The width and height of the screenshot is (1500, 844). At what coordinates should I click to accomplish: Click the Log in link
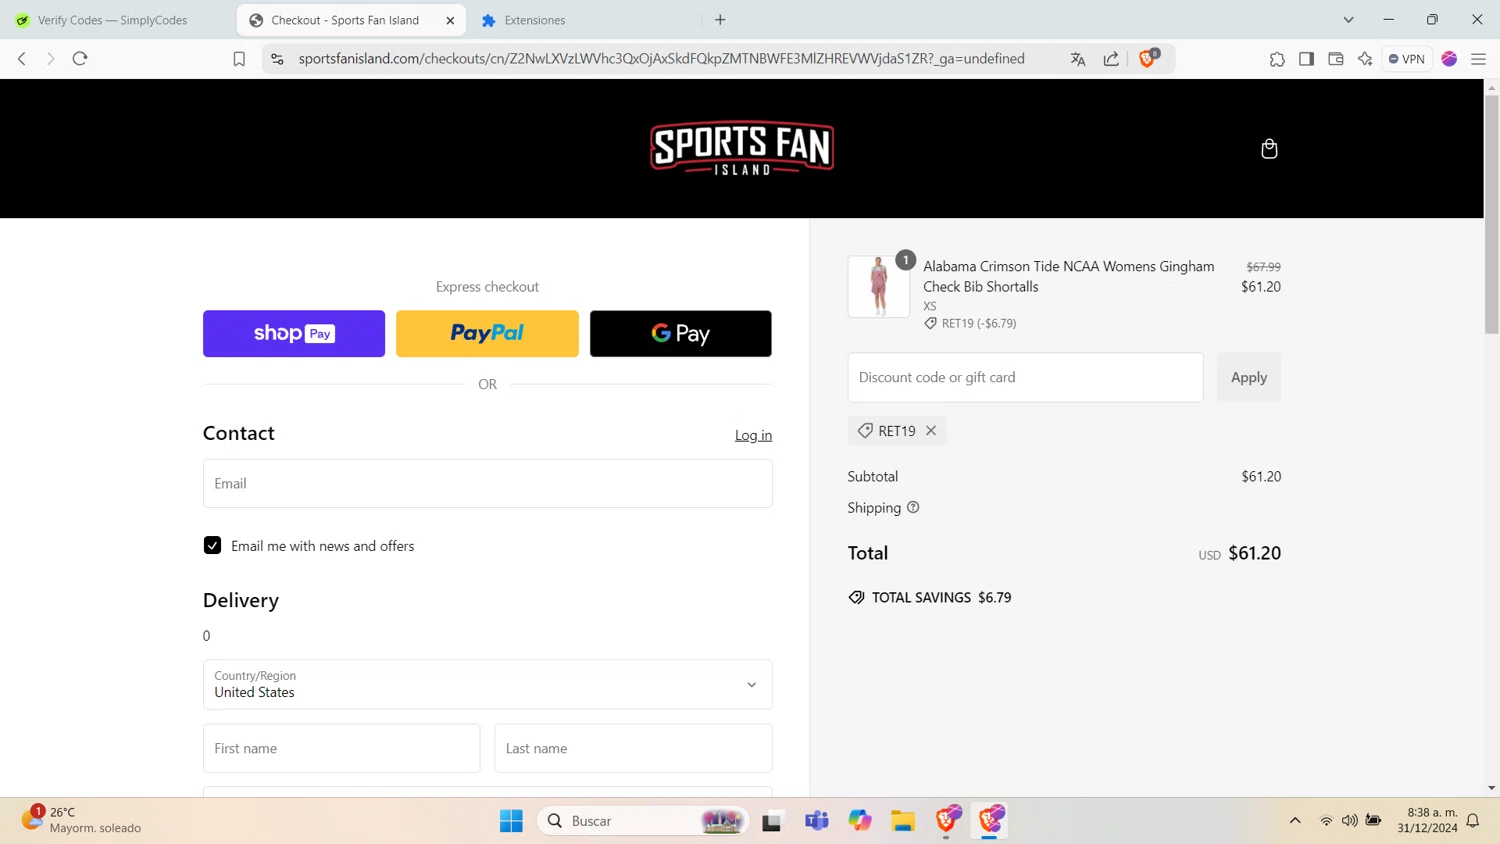[x=753, y=435]
